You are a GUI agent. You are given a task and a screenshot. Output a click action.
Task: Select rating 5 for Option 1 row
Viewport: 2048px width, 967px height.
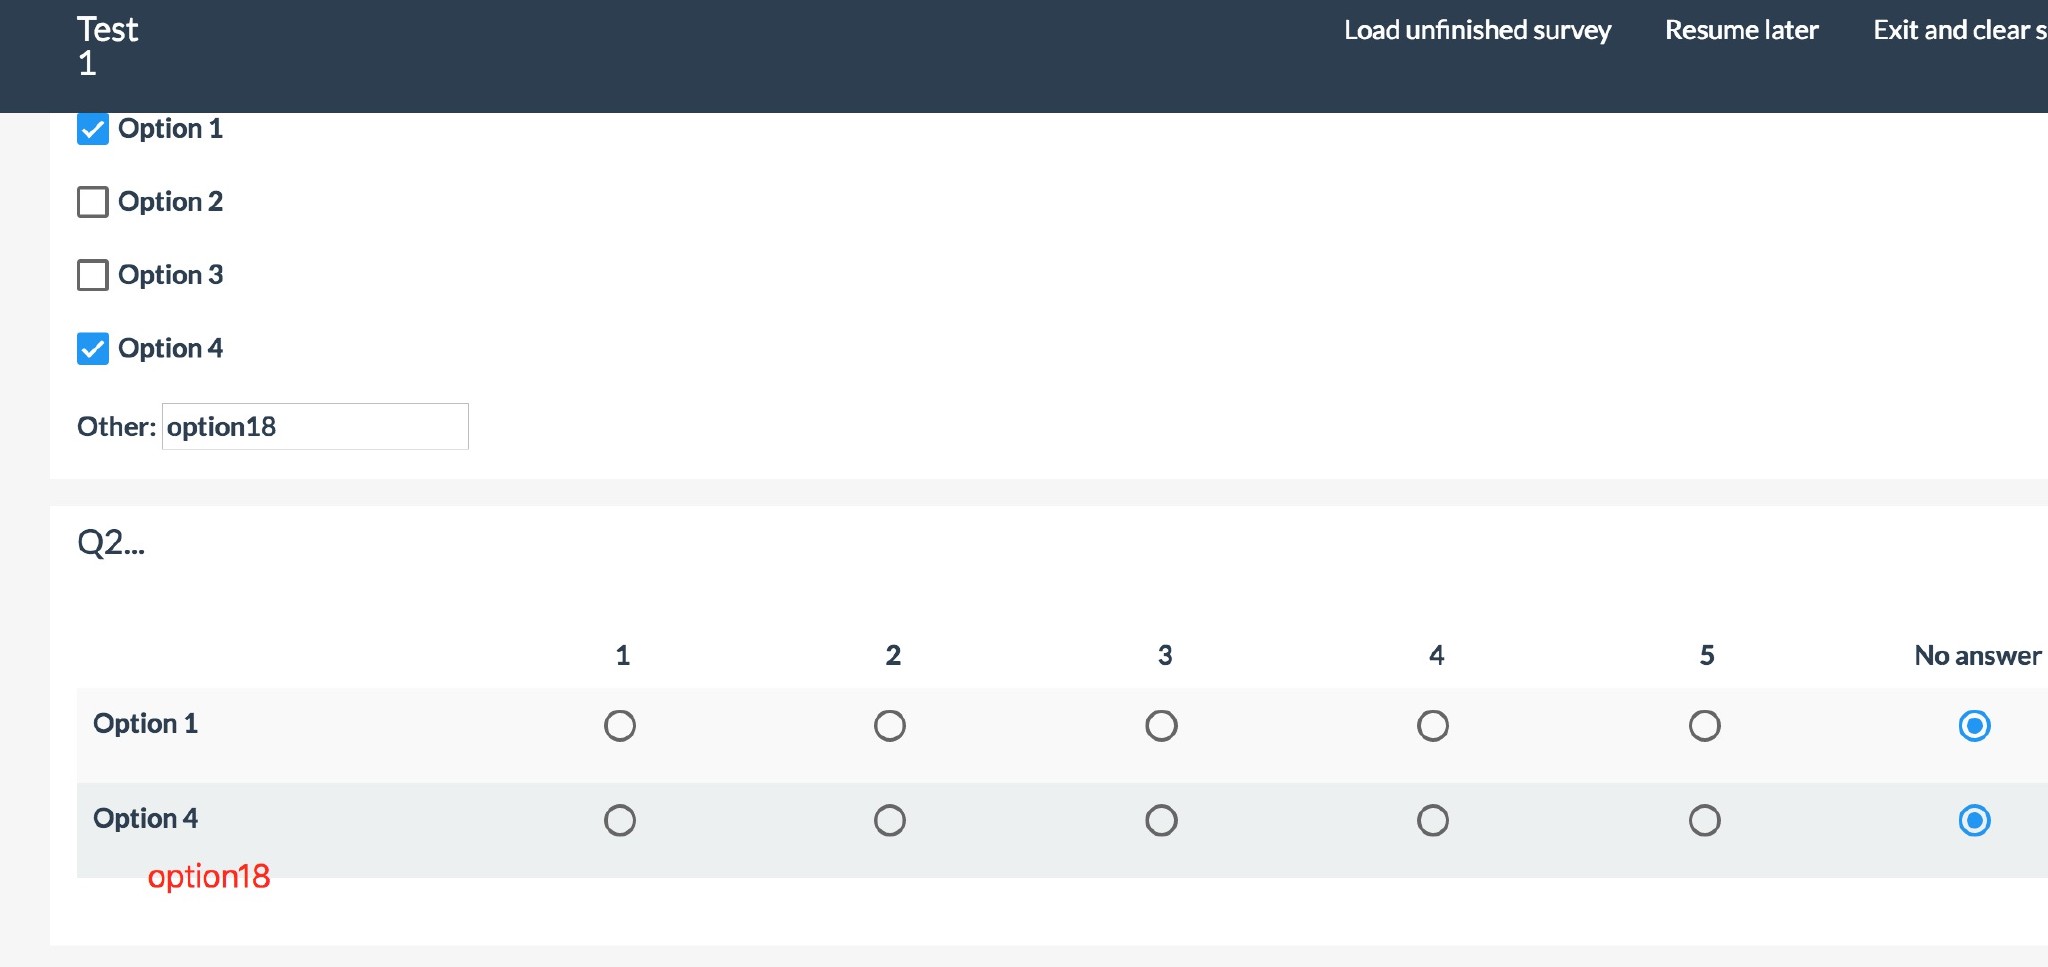(x=1705, y=726)
